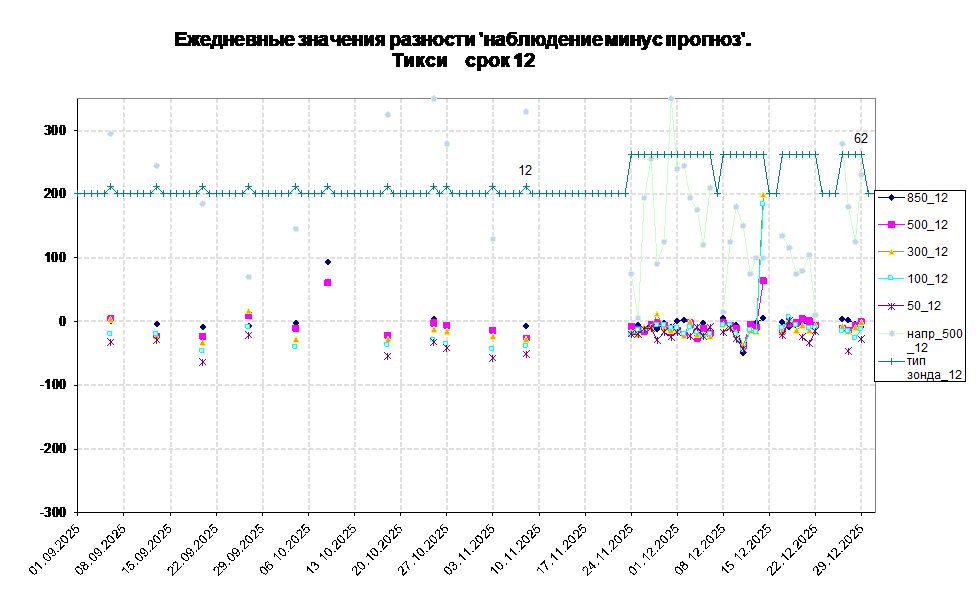Click the напр_500_12 legend text
The width and height of the screenshot is (976, 599).
point(934,340)
